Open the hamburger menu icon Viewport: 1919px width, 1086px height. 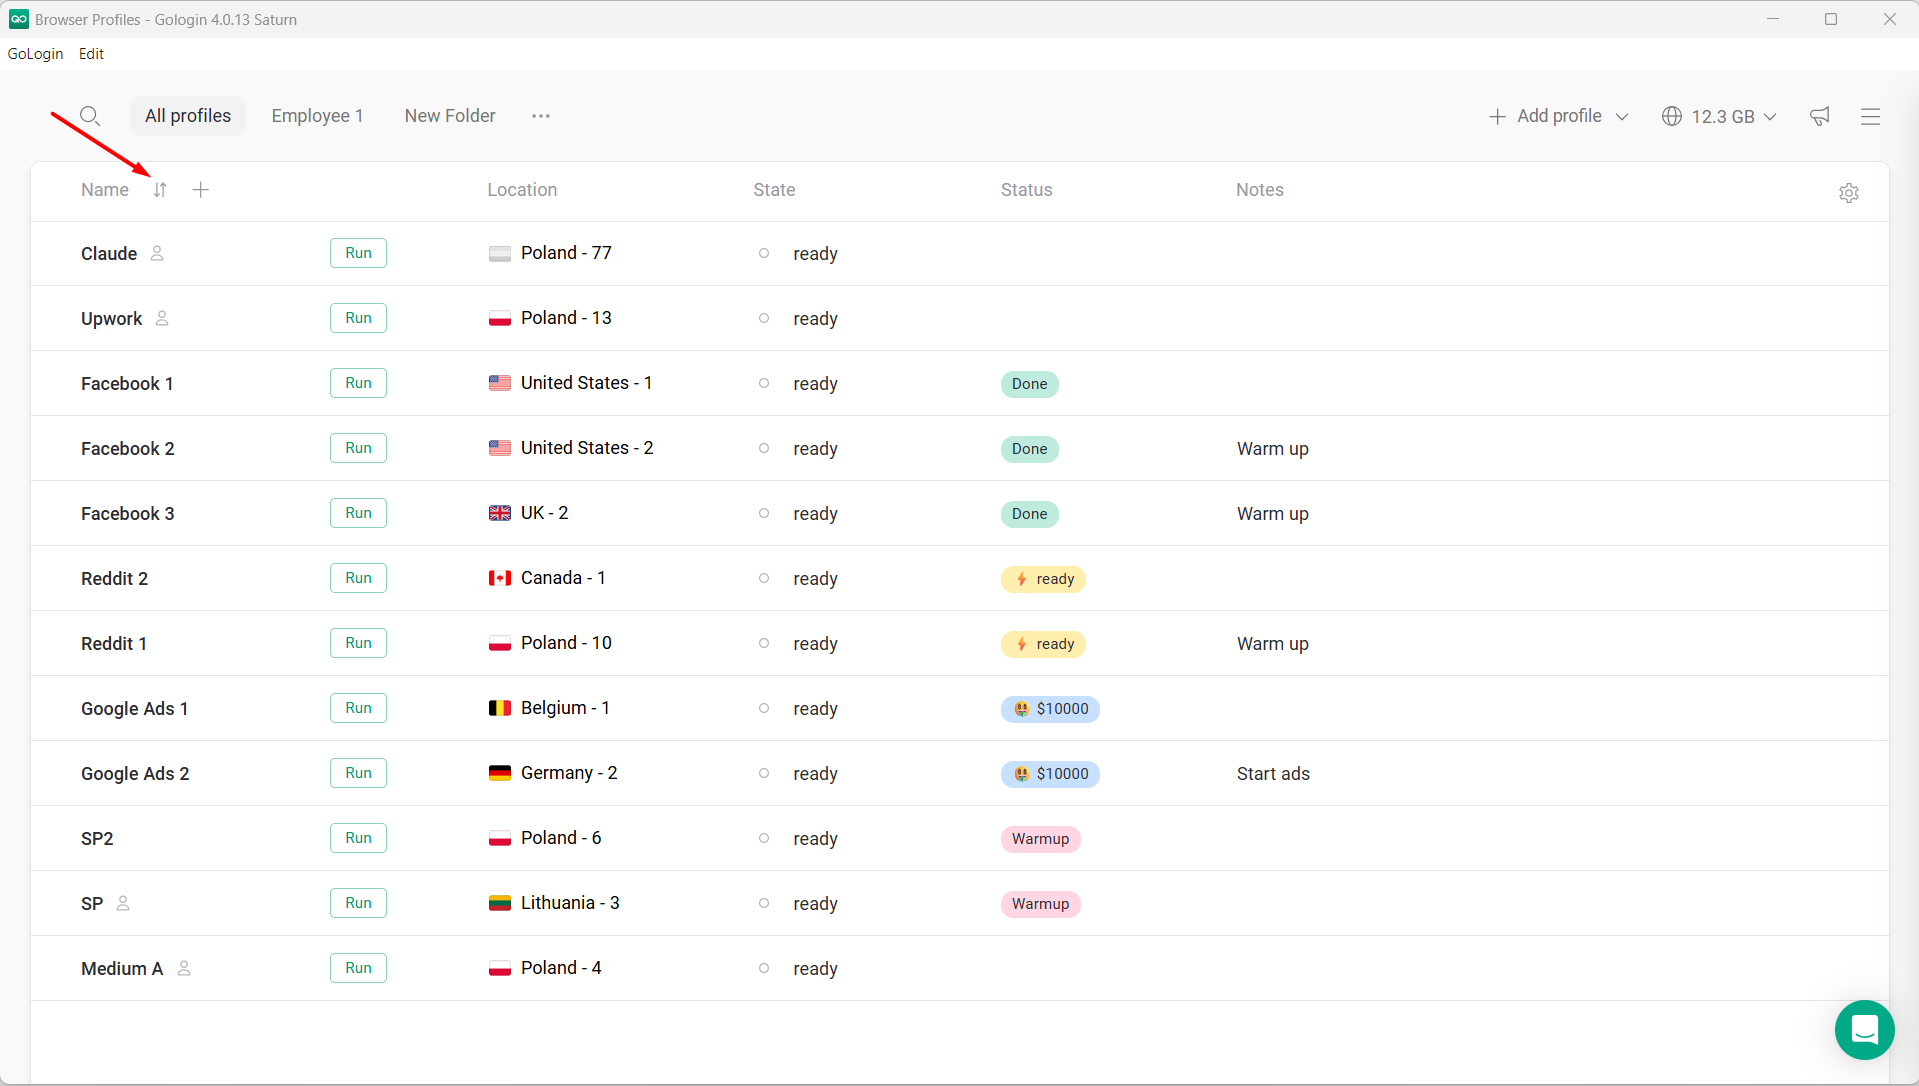[x=1870, y=116]
